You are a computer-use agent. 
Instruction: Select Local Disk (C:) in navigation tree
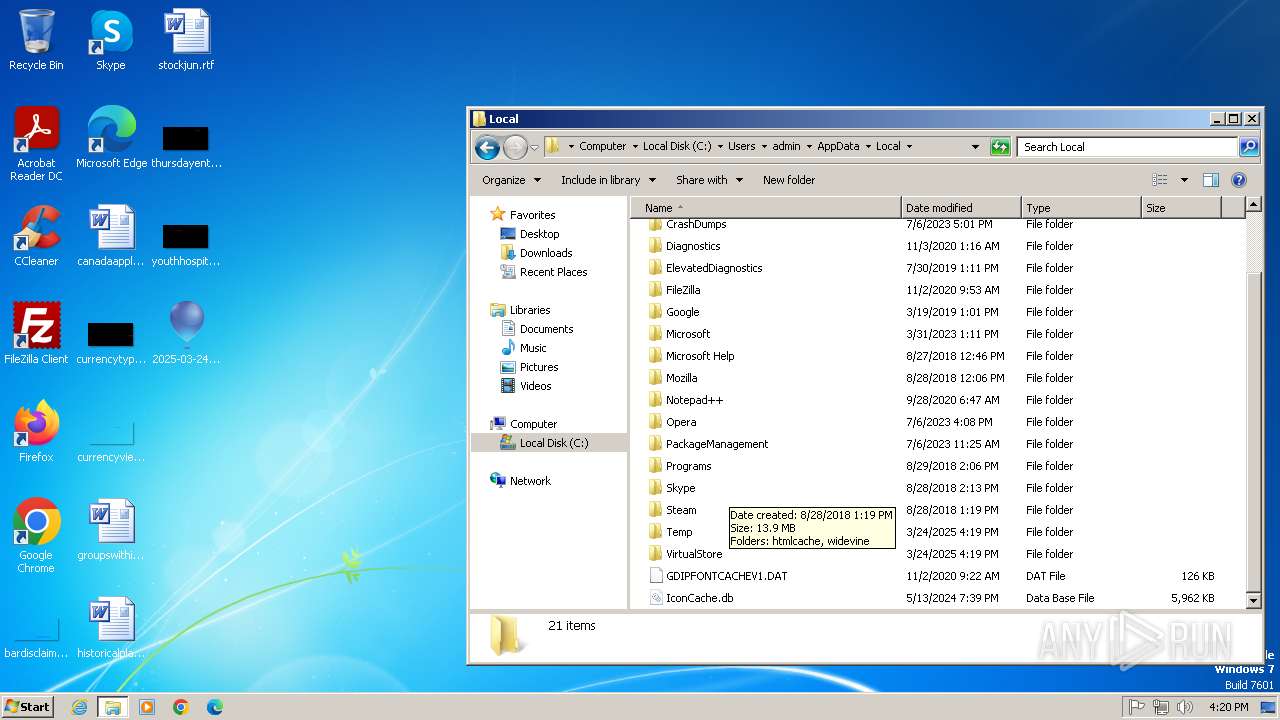[554, 443]
